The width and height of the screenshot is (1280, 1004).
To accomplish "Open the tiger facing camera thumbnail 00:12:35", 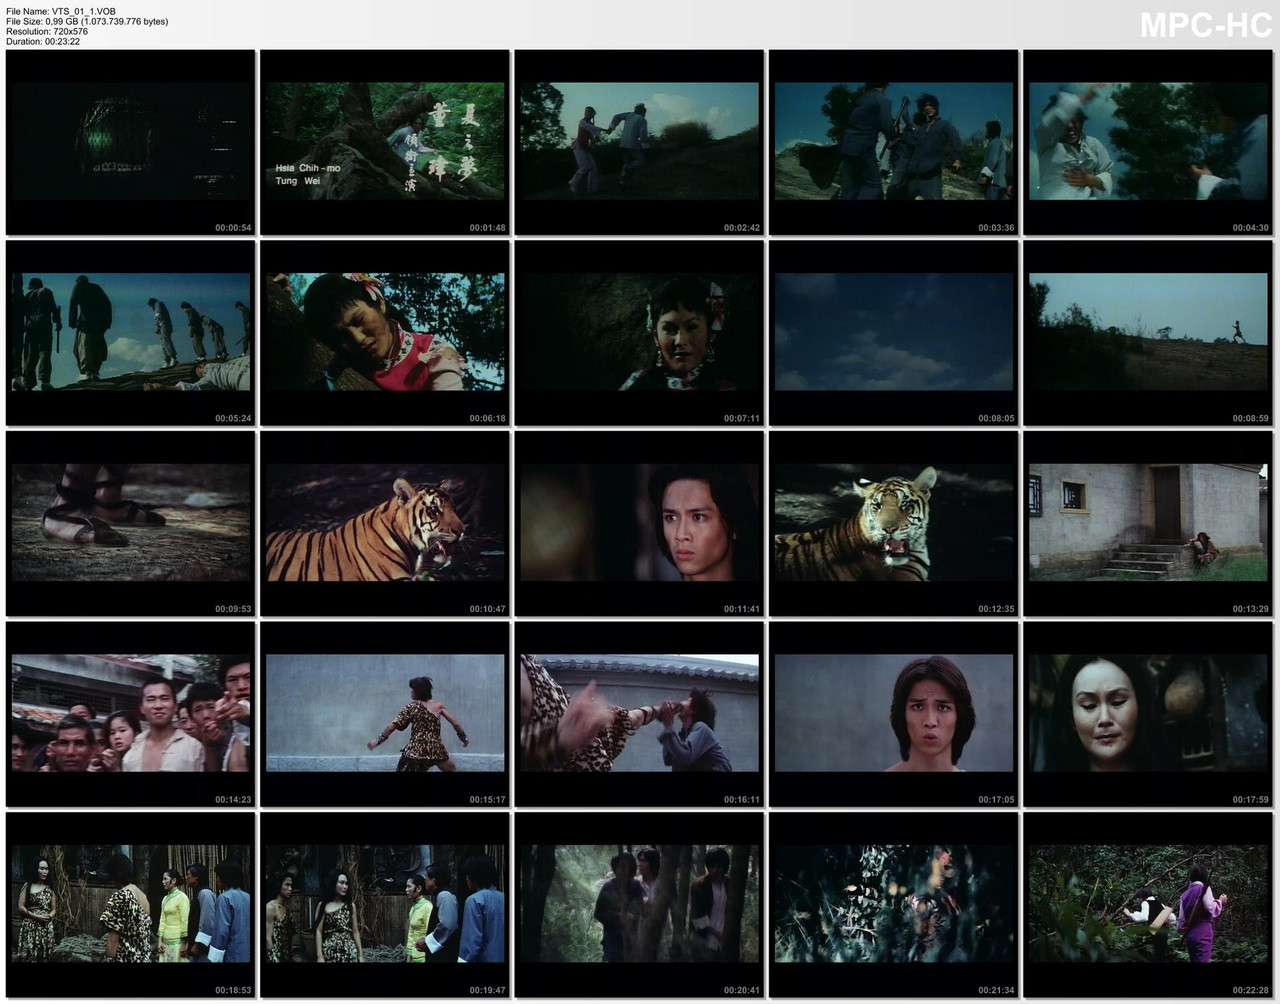I will point(894,523).
